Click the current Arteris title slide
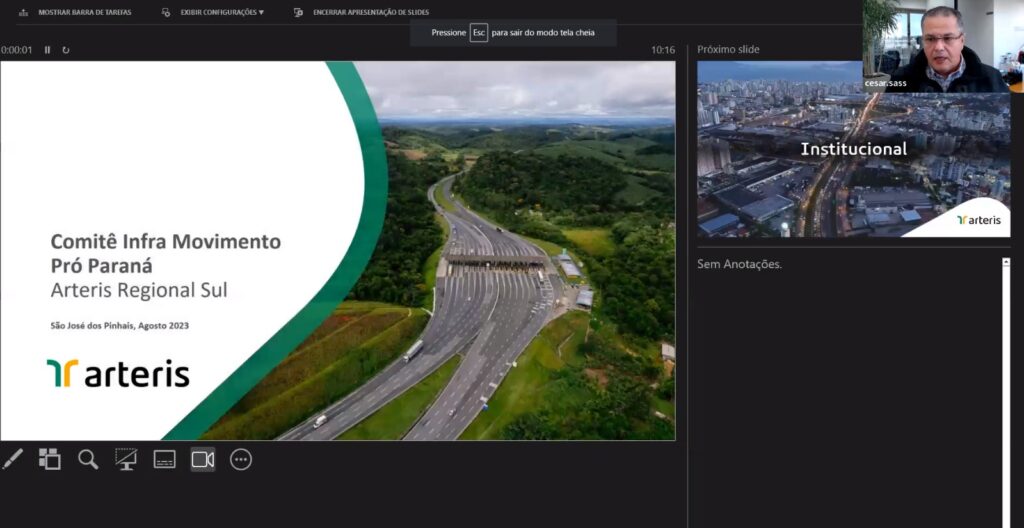 pyautogui.click(x=338, y=250)
